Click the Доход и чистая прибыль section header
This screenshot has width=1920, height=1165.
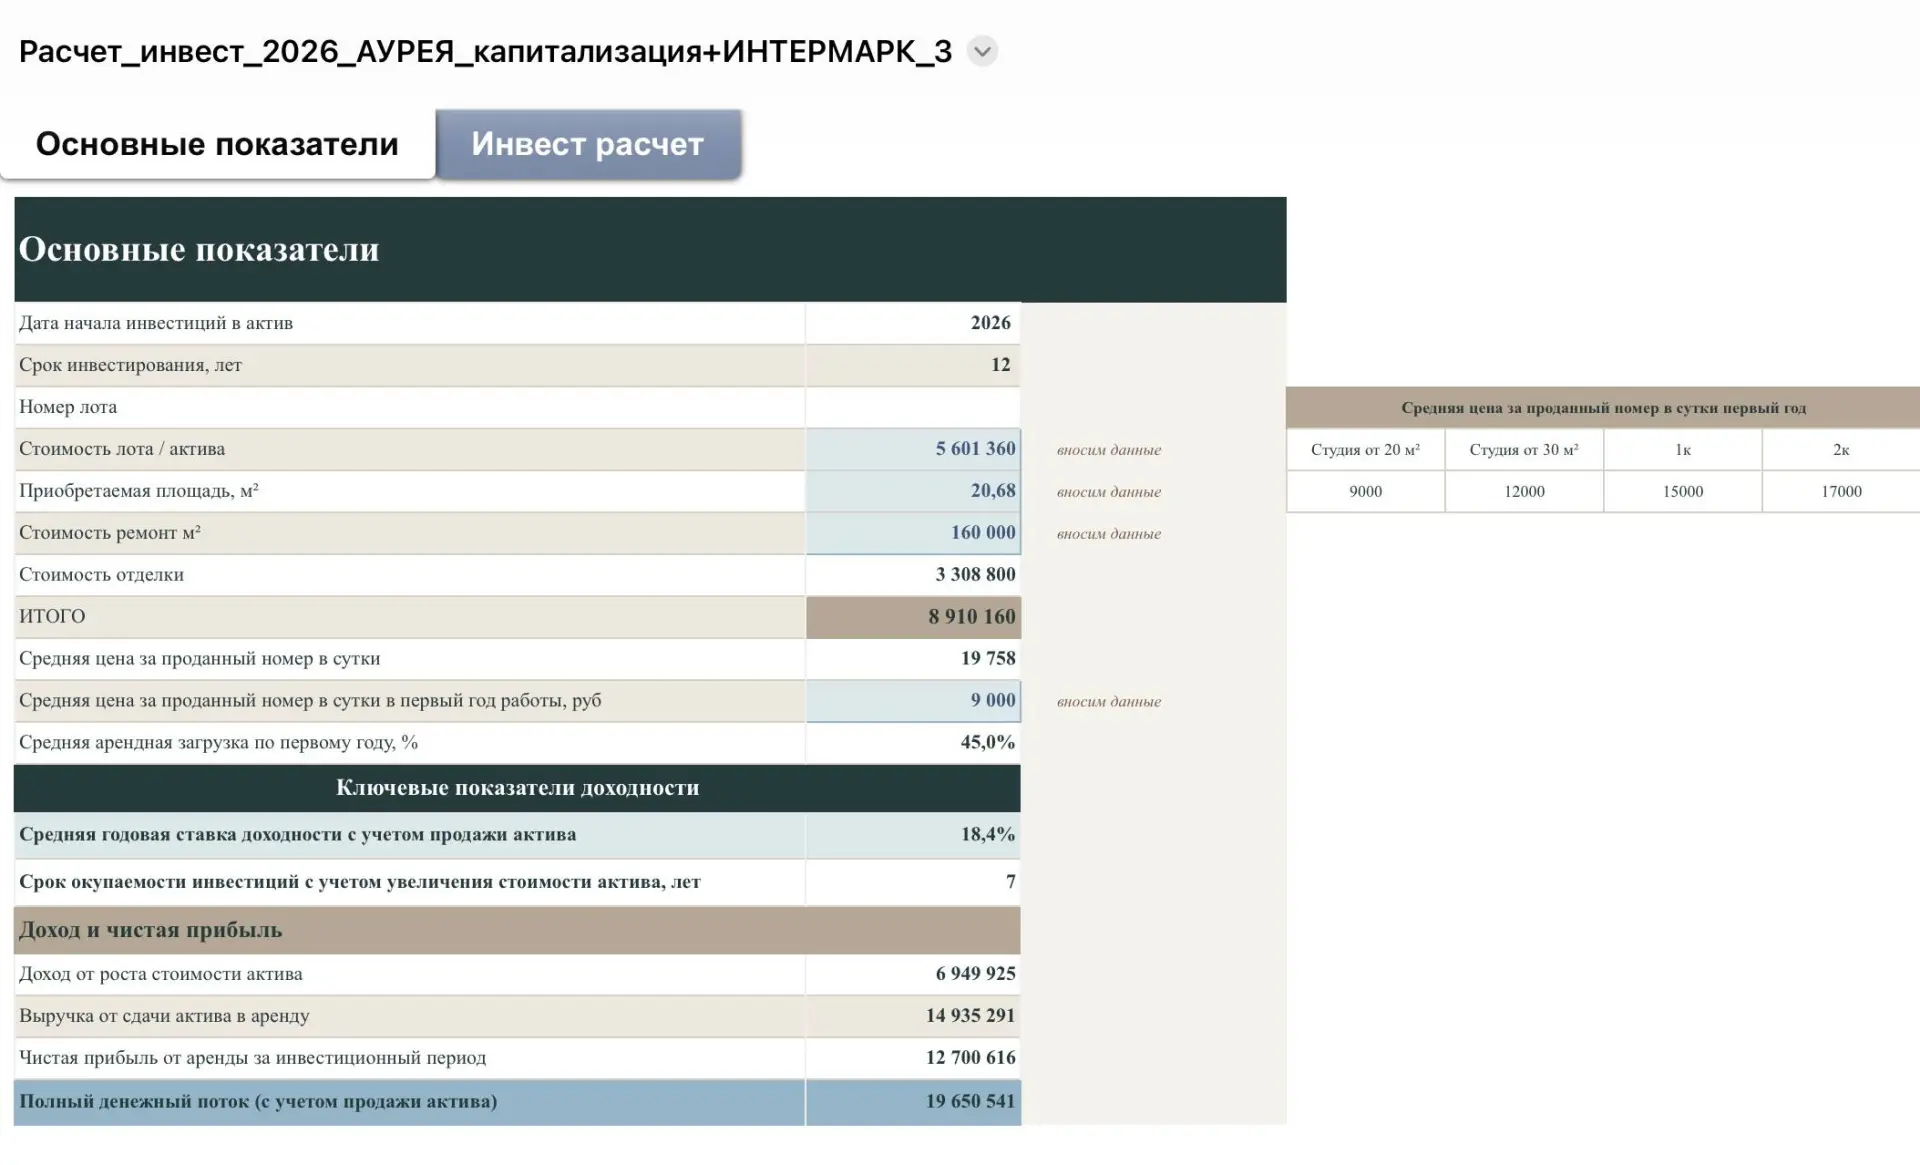[x=517, y=930]
